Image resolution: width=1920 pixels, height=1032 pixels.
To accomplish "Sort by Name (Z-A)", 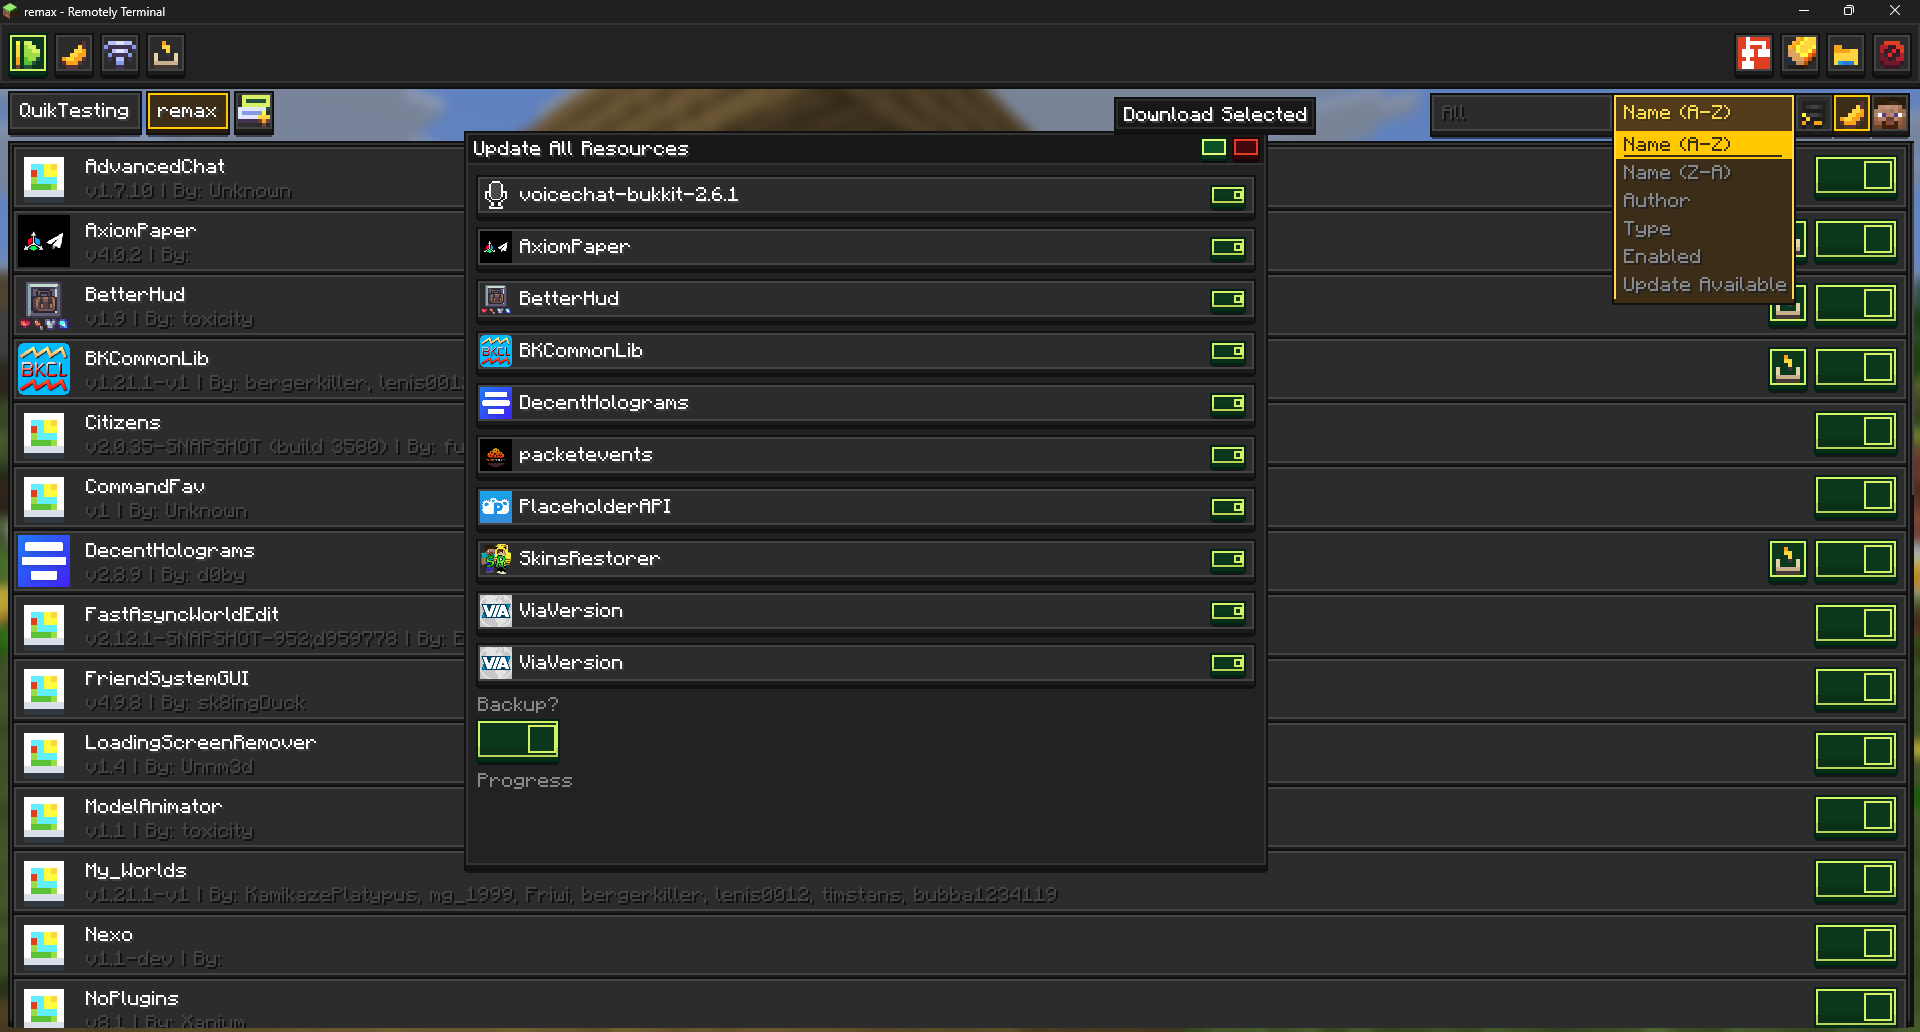I will (x=1704, y=173).
